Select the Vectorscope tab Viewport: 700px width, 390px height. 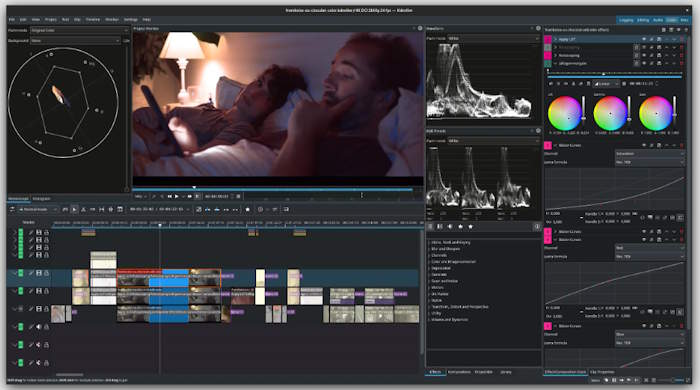click(19, 199)
